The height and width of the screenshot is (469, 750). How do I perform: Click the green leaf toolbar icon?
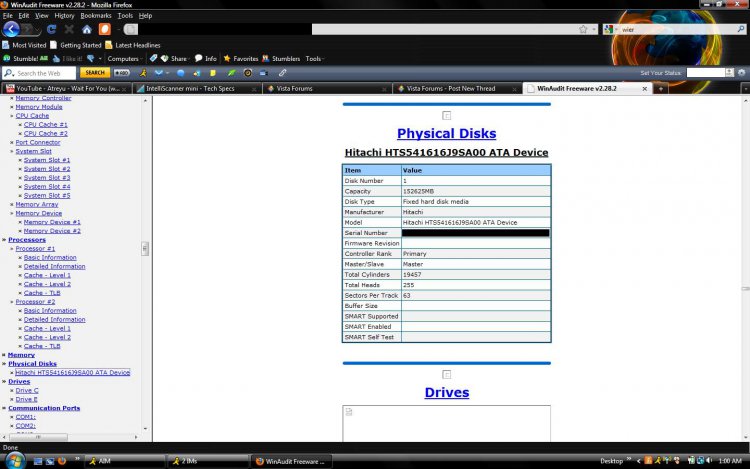coord(231,73)
